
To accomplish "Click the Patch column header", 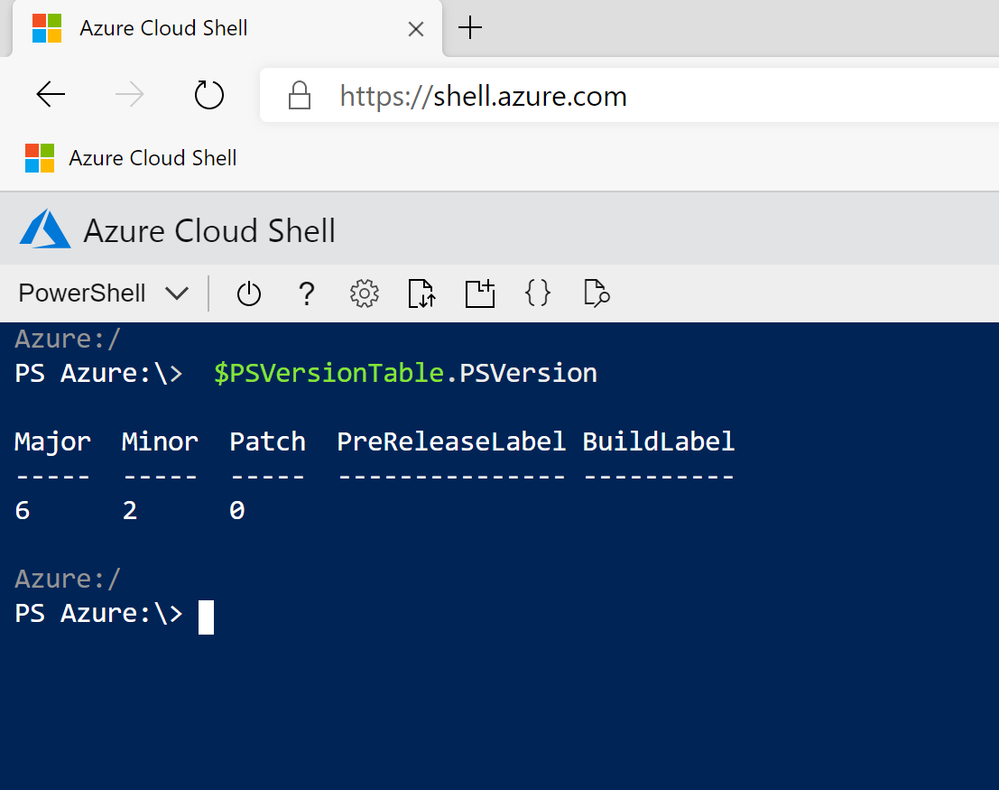I will 268,442.
